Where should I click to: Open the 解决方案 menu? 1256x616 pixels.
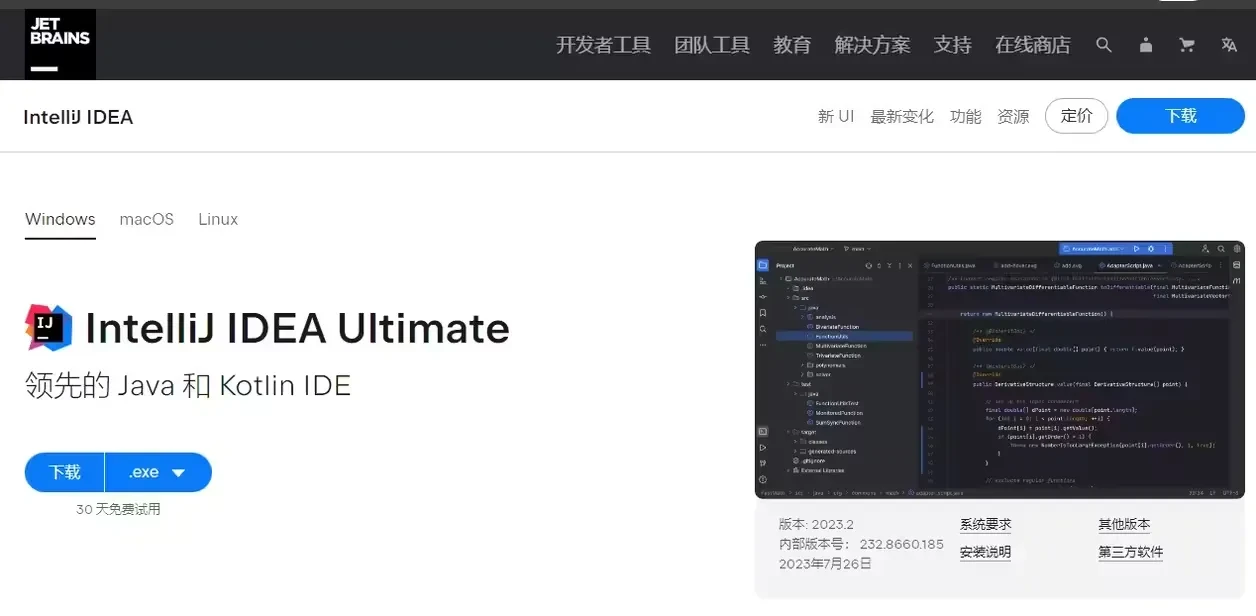[x=872, y=45]
